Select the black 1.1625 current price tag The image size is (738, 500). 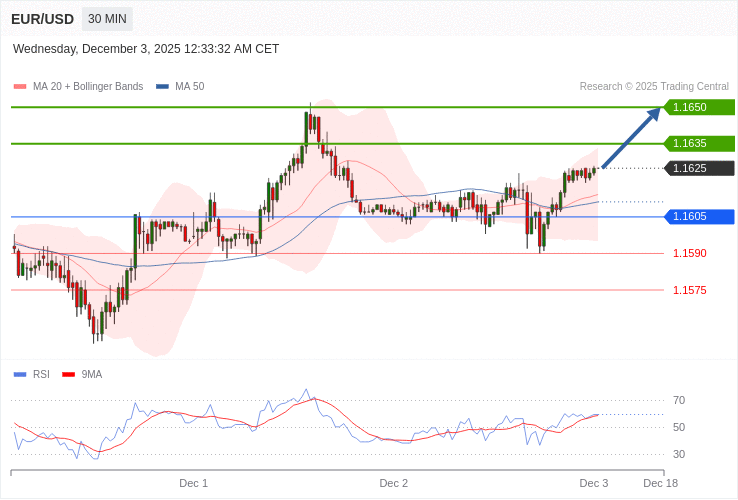pos(699,168)
